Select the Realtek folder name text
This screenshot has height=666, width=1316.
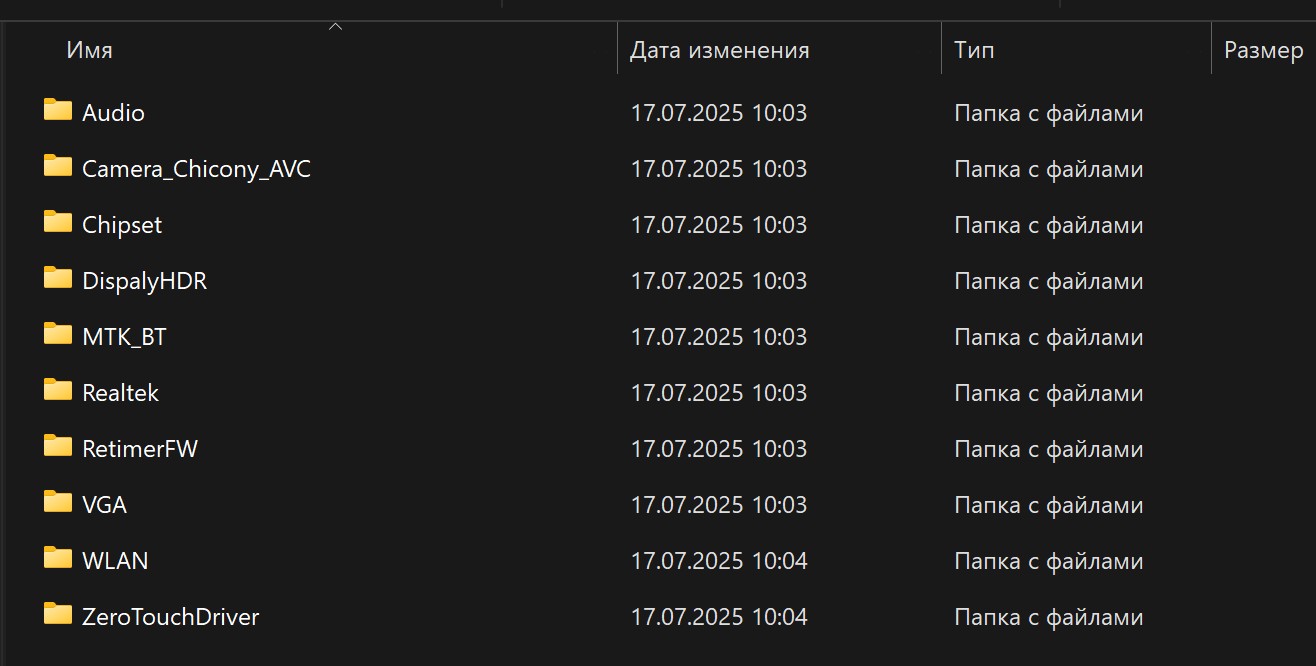pos(120,393)
